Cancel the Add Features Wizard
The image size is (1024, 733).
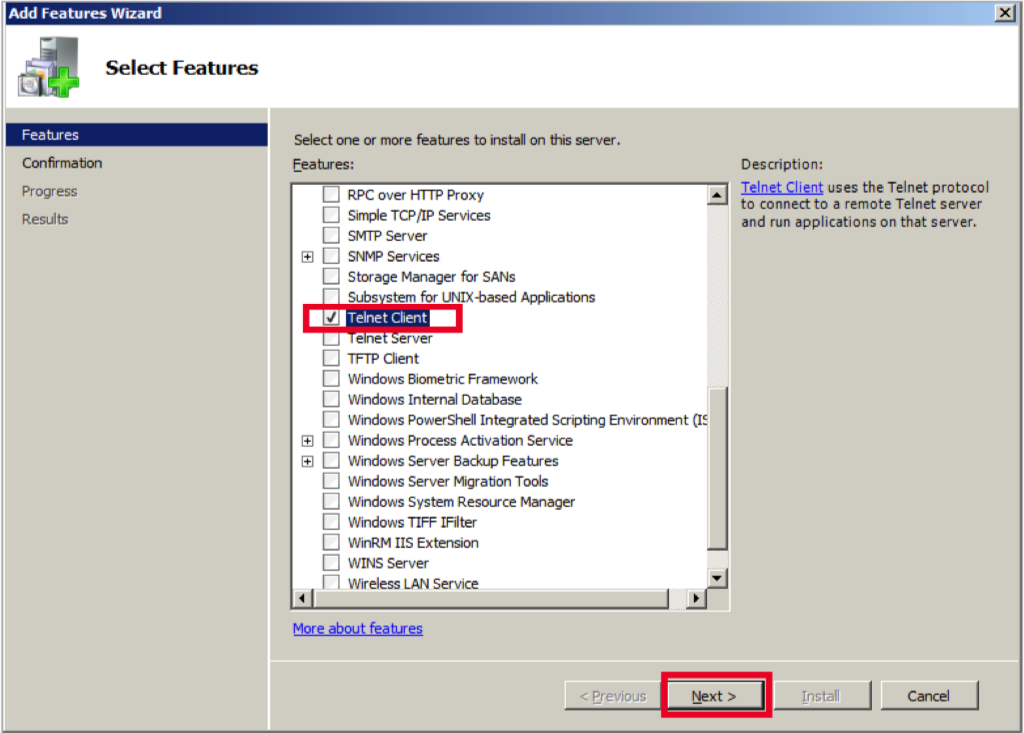tap(929, 696)
